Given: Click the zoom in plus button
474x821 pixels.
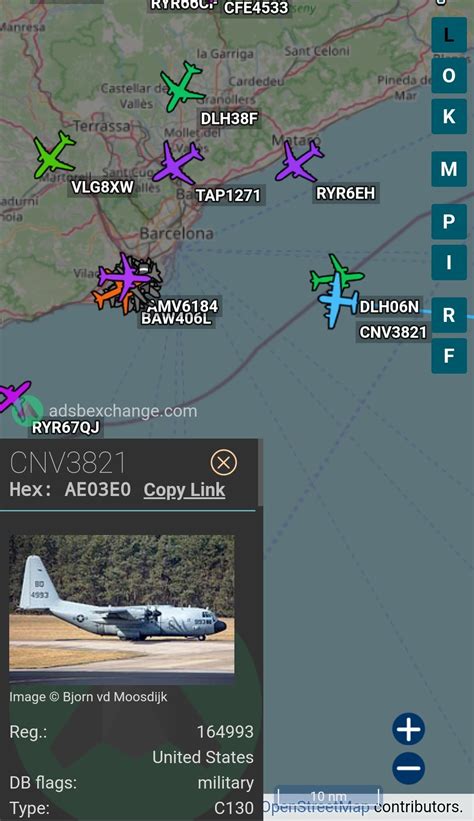Looking at the screenshot, I should pos(409,728).
